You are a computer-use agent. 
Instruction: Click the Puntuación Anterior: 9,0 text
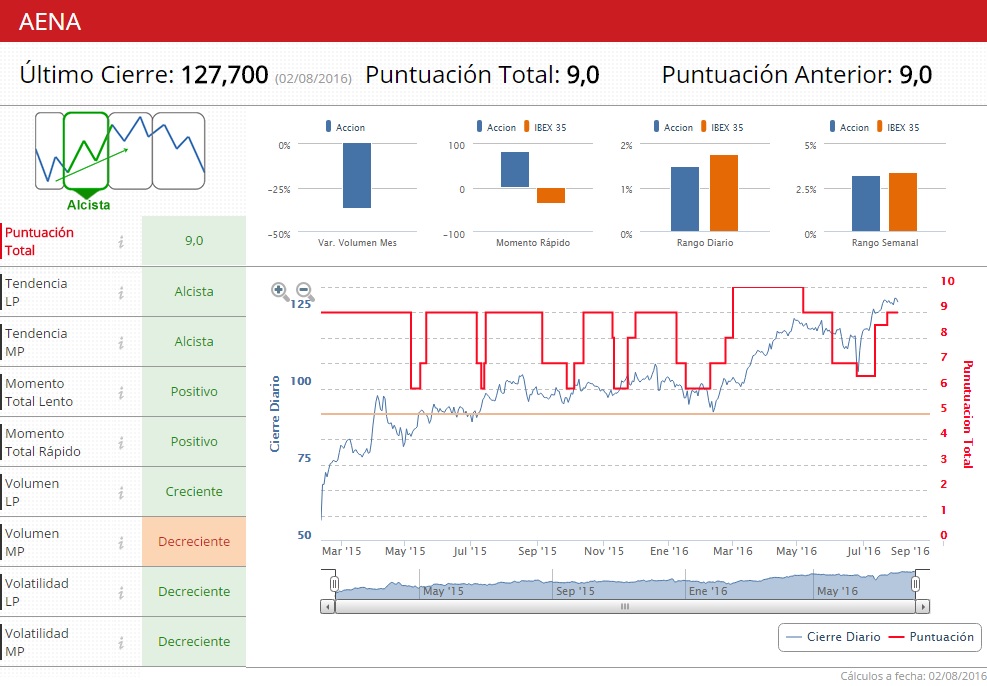[x=797, y=75]
